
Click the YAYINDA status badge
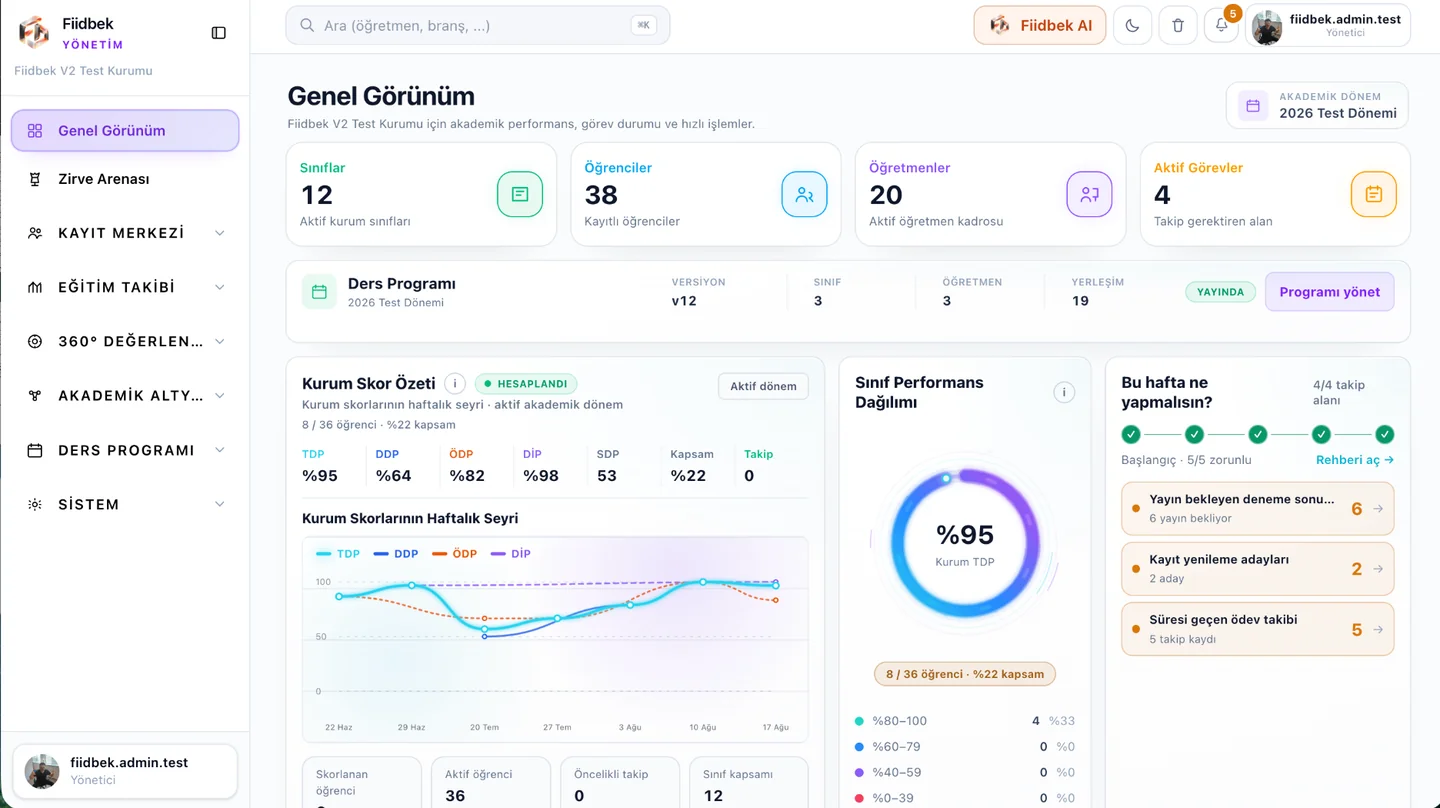click(x=1220, y=292)
